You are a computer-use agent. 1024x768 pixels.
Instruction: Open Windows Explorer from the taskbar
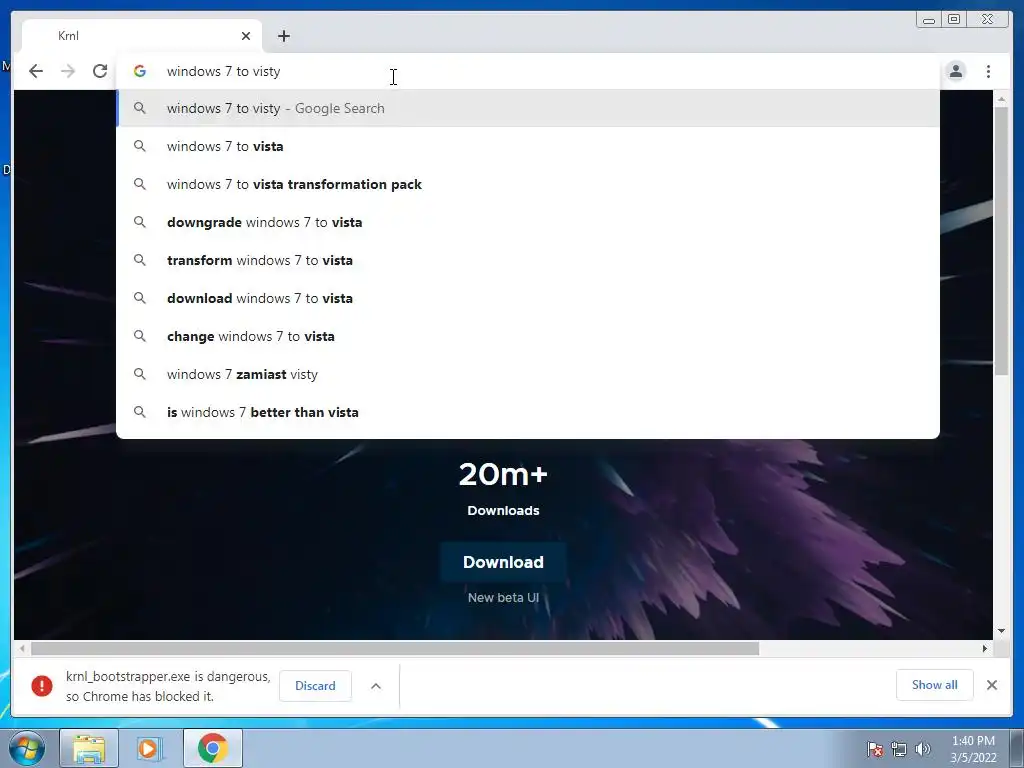tap(89, 748)
